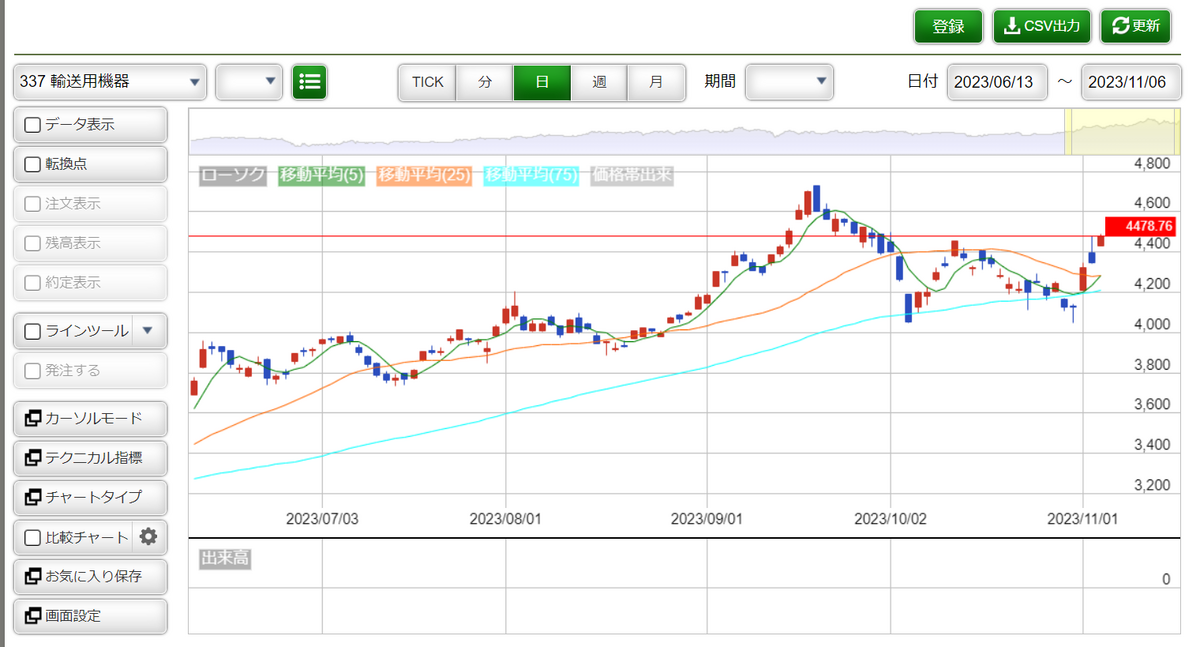The width and height of the screenshot is (1200, 647).
Task: Open the テクニカル指標 panel
Action: (90, 458)
